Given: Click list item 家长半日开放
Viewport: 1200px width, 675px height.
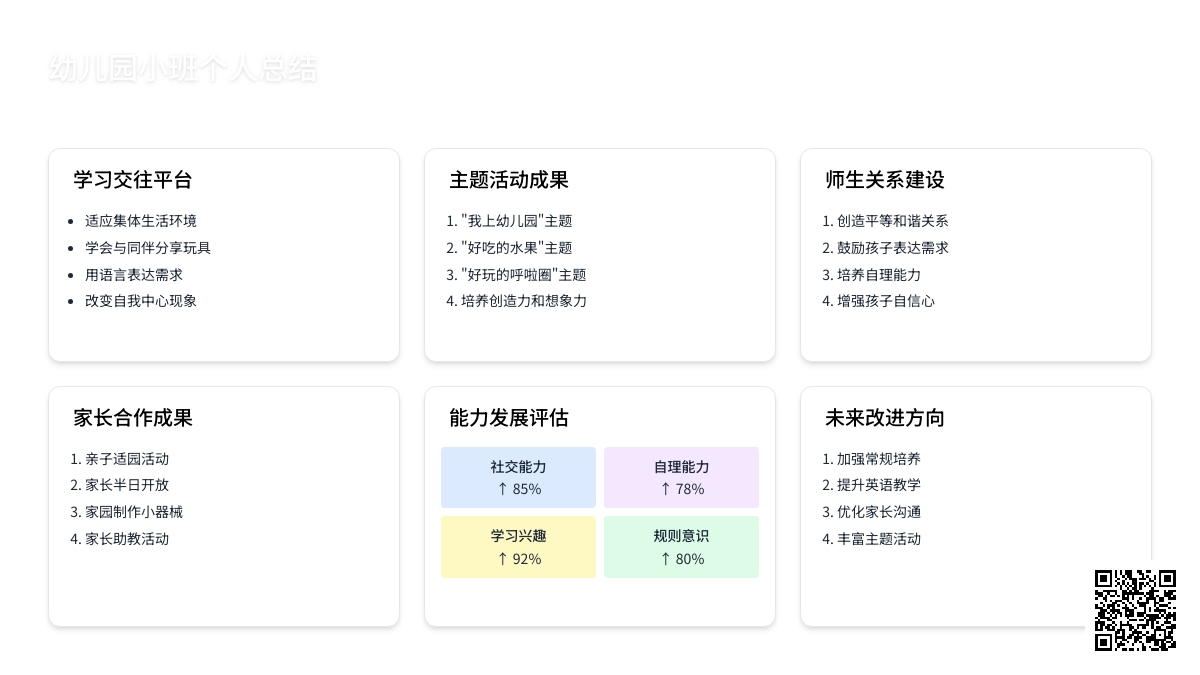Looking at the screenshot, I should [x=127, y=485].
